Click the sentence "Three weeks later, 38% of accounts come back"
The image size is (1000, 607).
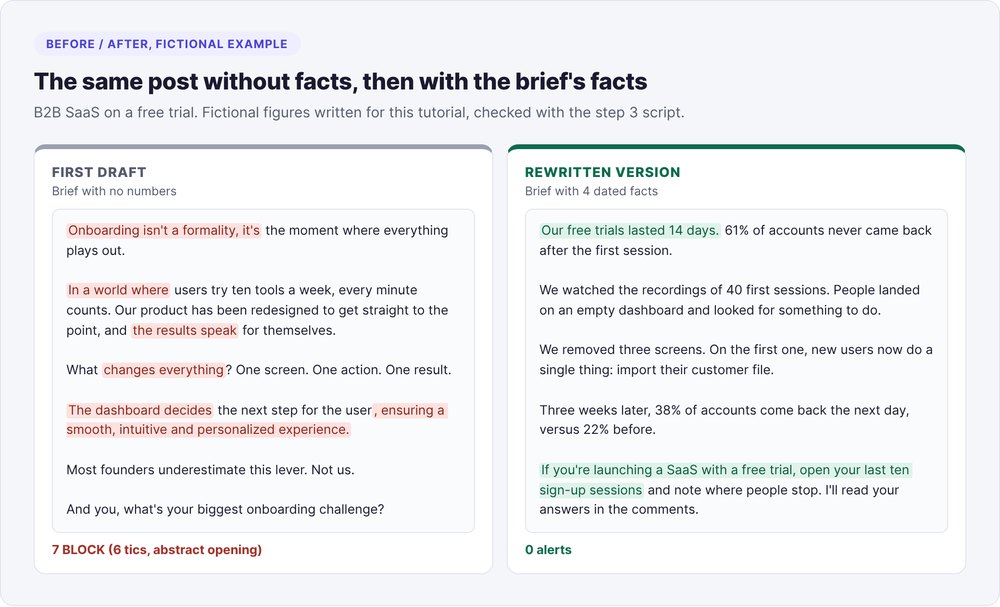(x=724, y=410)
